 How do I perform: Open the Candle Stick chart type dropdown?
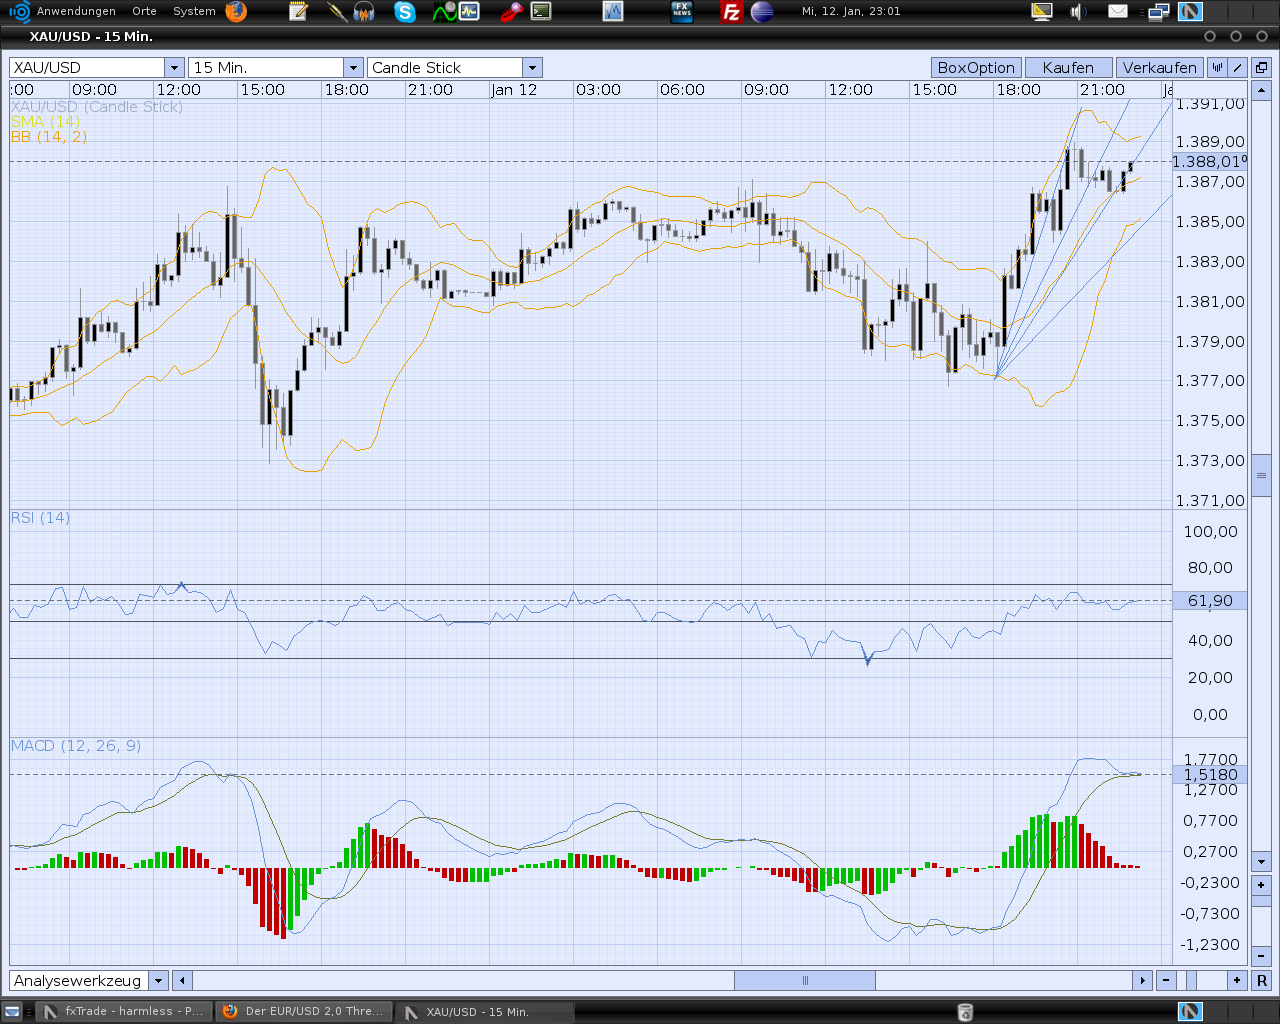[533, 67]
